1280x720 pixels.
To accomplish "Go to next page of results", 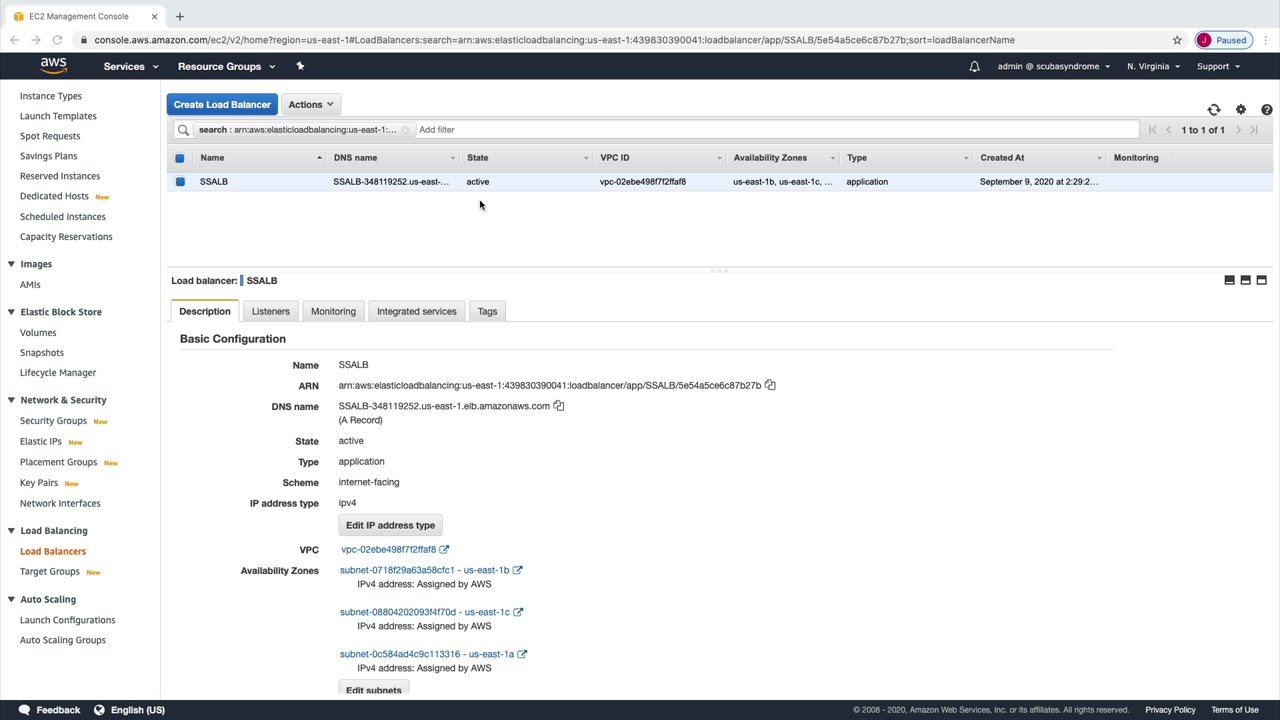I will (x=1238, y=130).
